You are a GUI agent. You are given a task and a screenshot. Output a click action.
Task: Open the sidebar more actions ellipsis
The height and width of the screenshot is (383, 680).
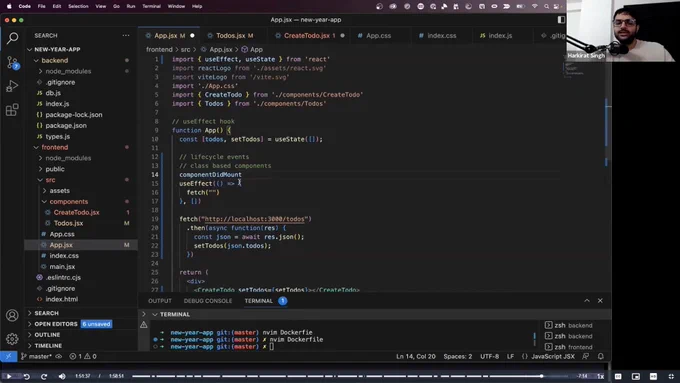pos(126,36)
